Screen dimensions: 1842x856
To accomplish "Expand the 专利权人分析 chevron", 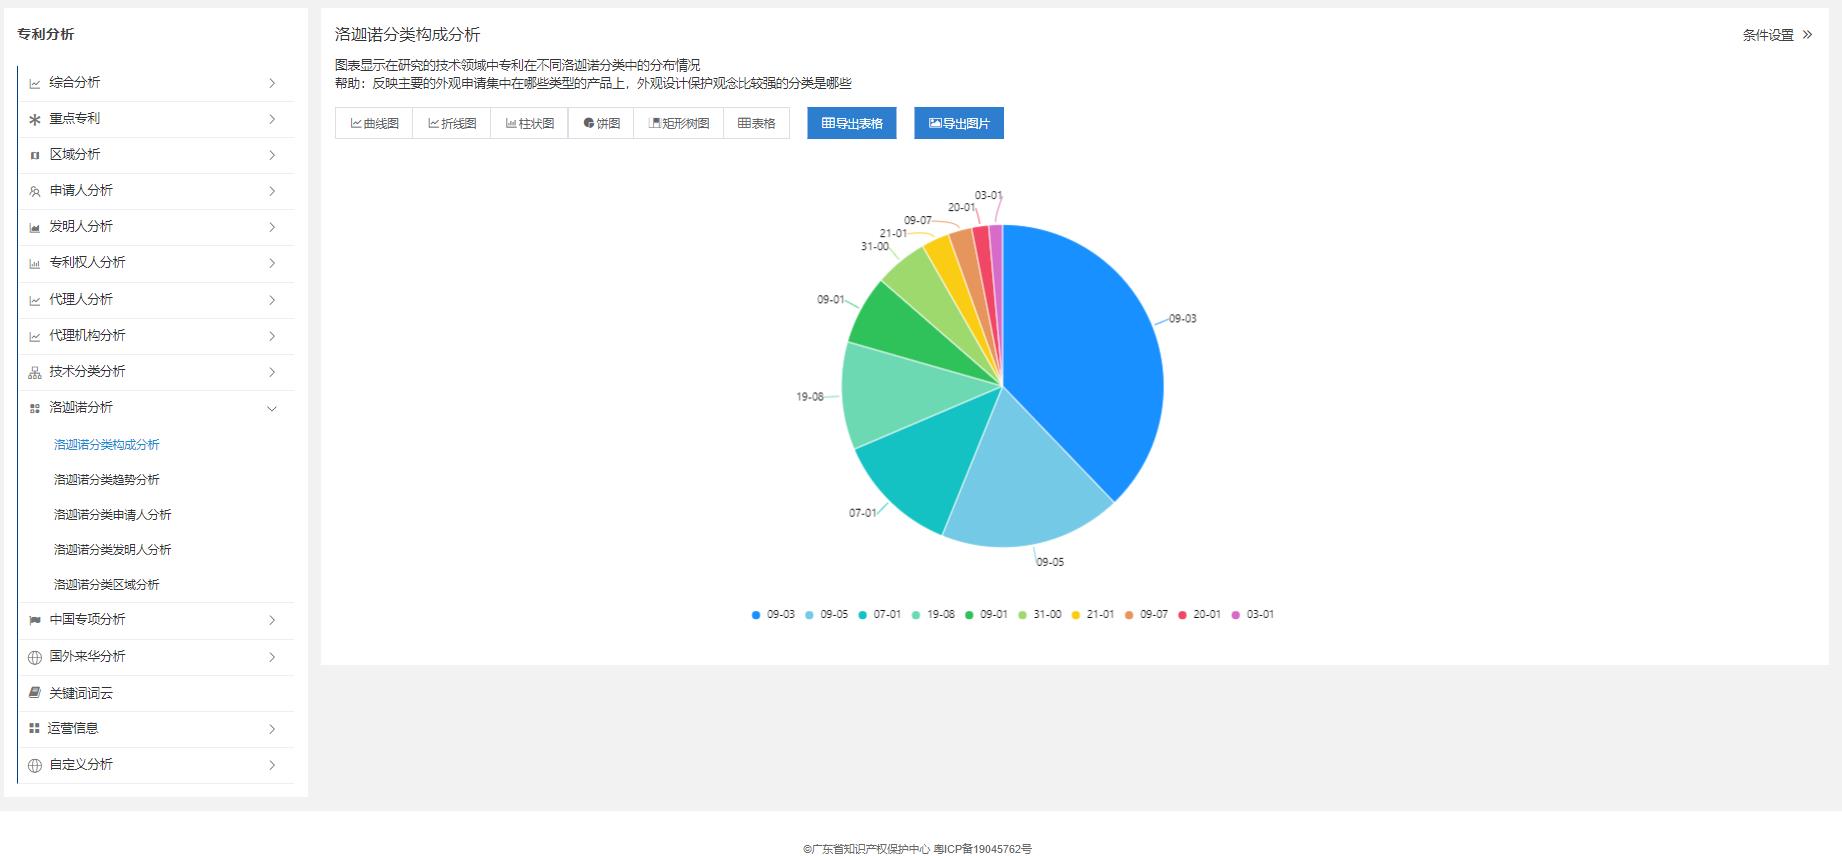I will [x=272, y=263].
